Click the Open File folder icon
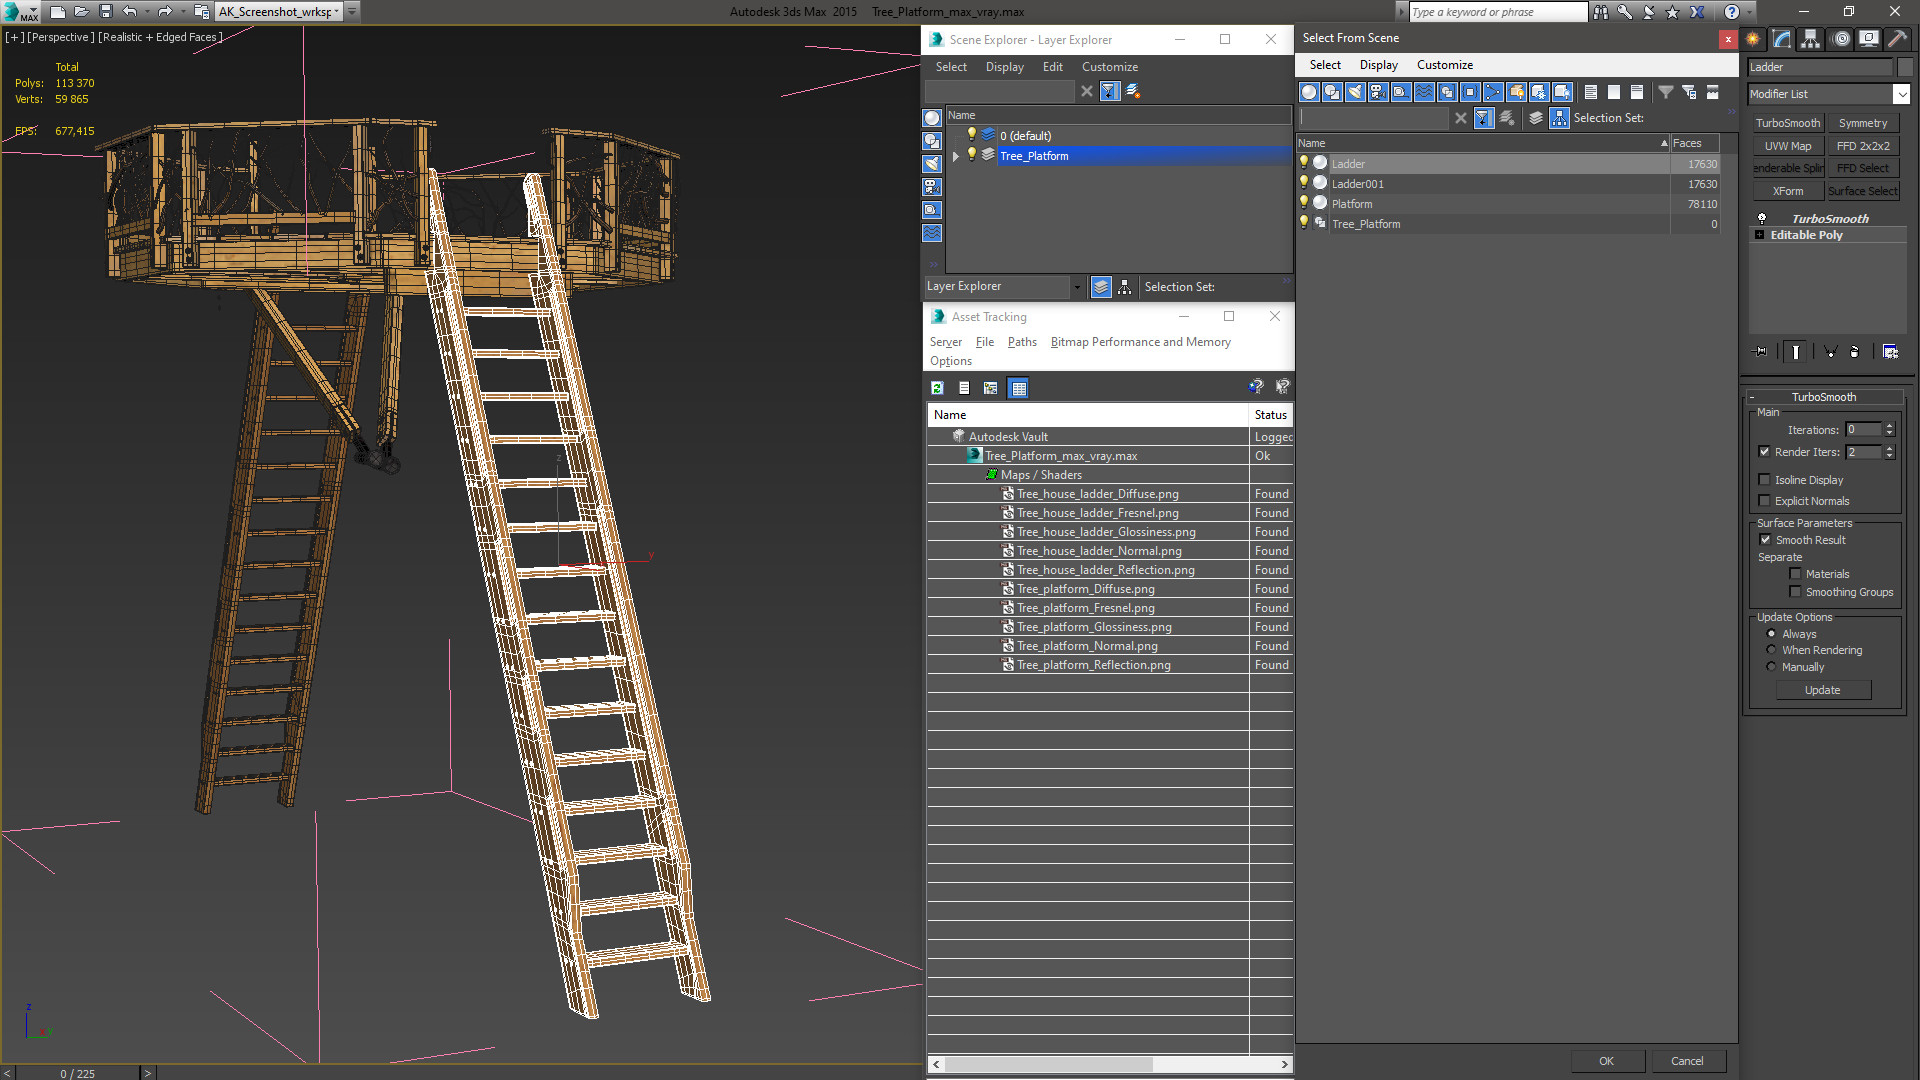The image size is (1920, 1080). point(81,12)
